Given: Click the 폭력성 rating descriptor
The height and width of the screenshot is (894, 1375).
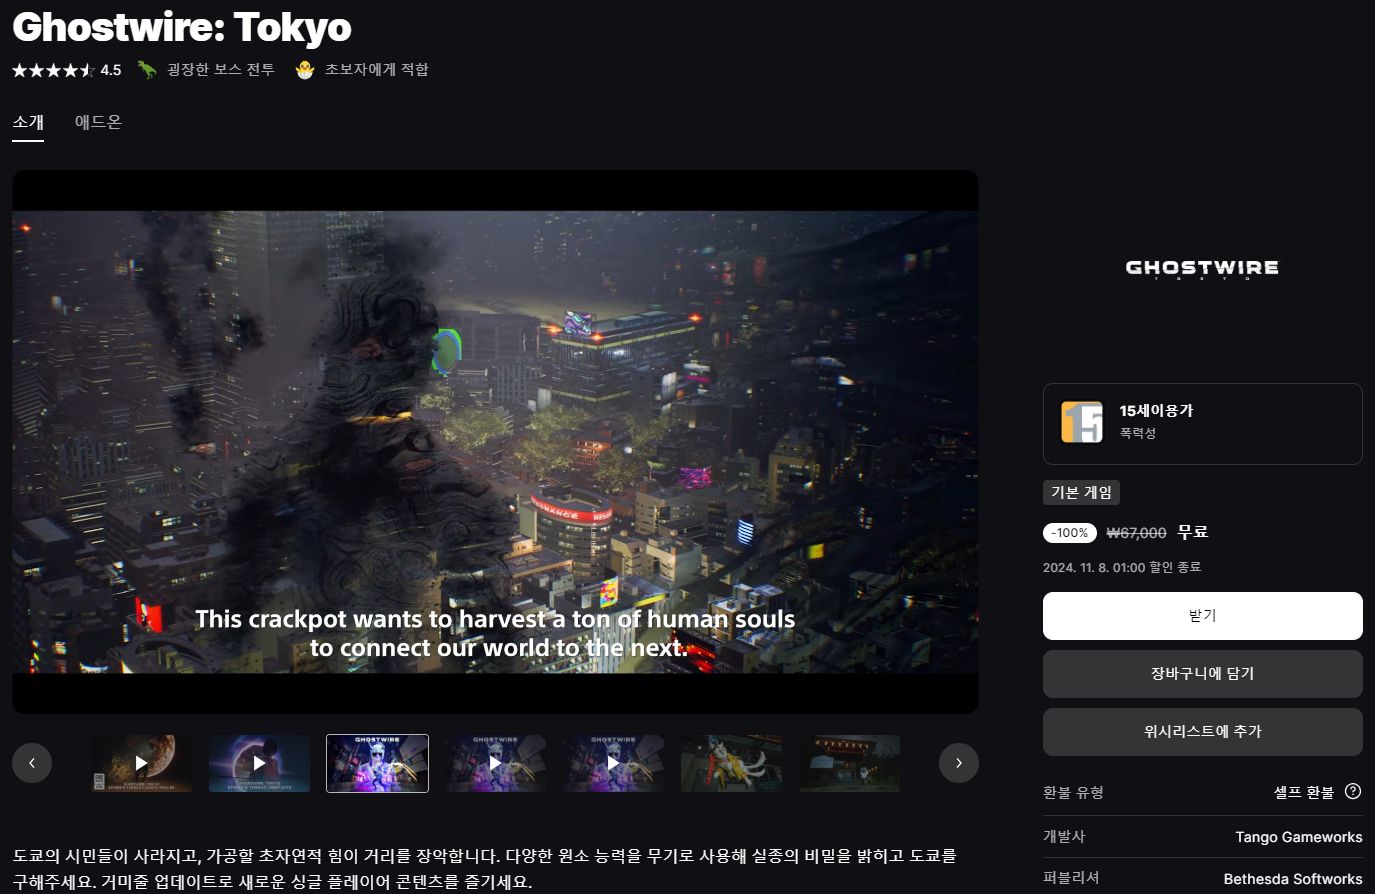Looking at the screenshot, I should (x=1137, y=433).
